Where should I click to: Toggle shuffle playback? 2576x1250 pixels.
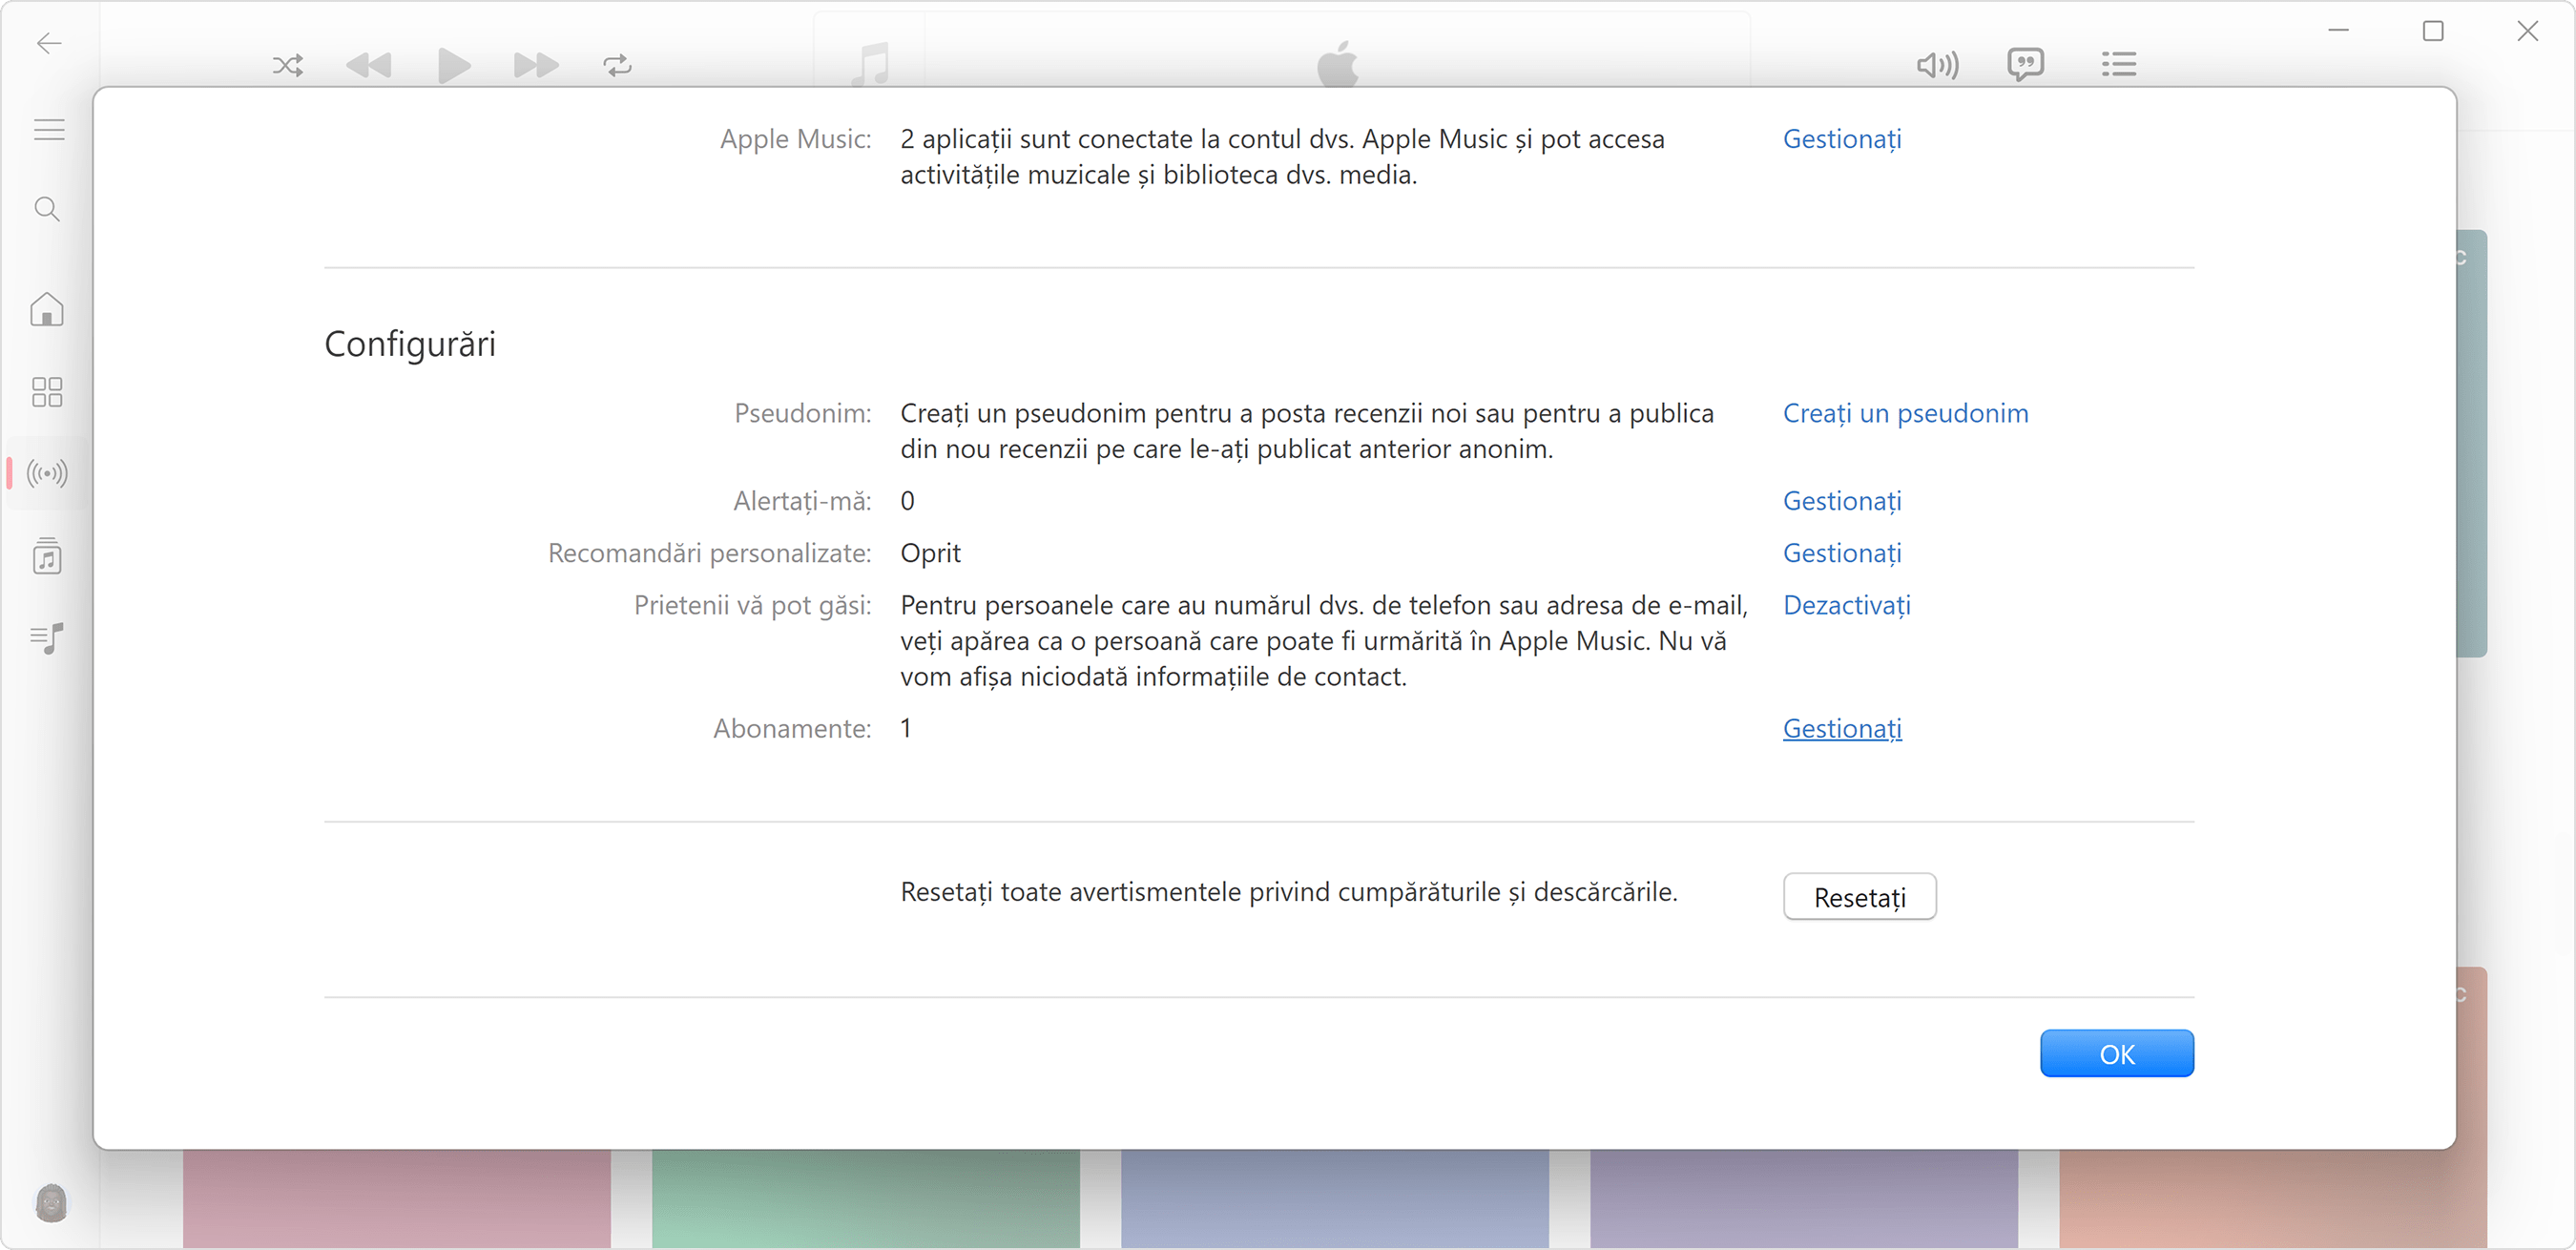[x=287, y=65]
